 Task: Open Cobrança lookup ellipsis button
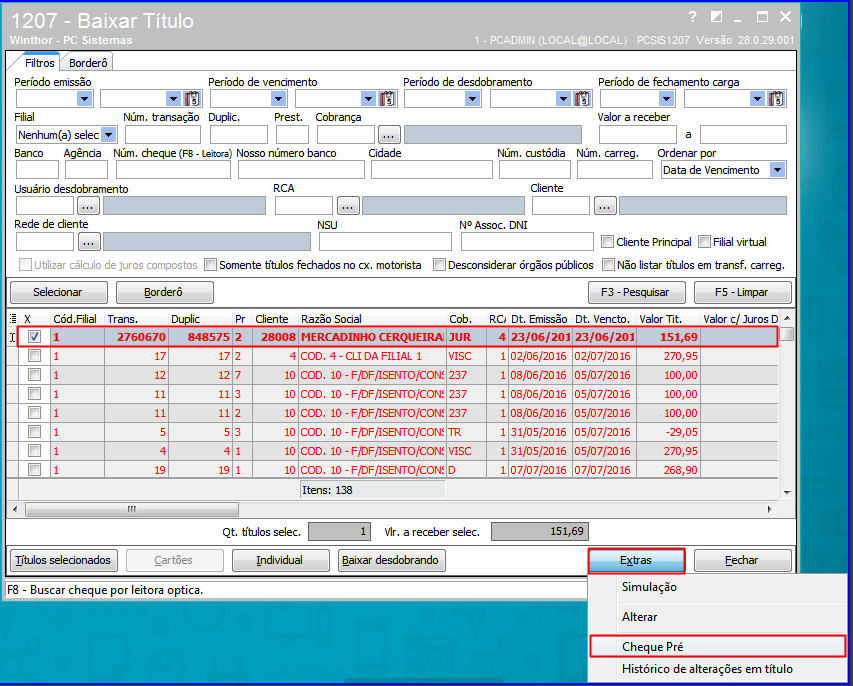tap(388, 135)
